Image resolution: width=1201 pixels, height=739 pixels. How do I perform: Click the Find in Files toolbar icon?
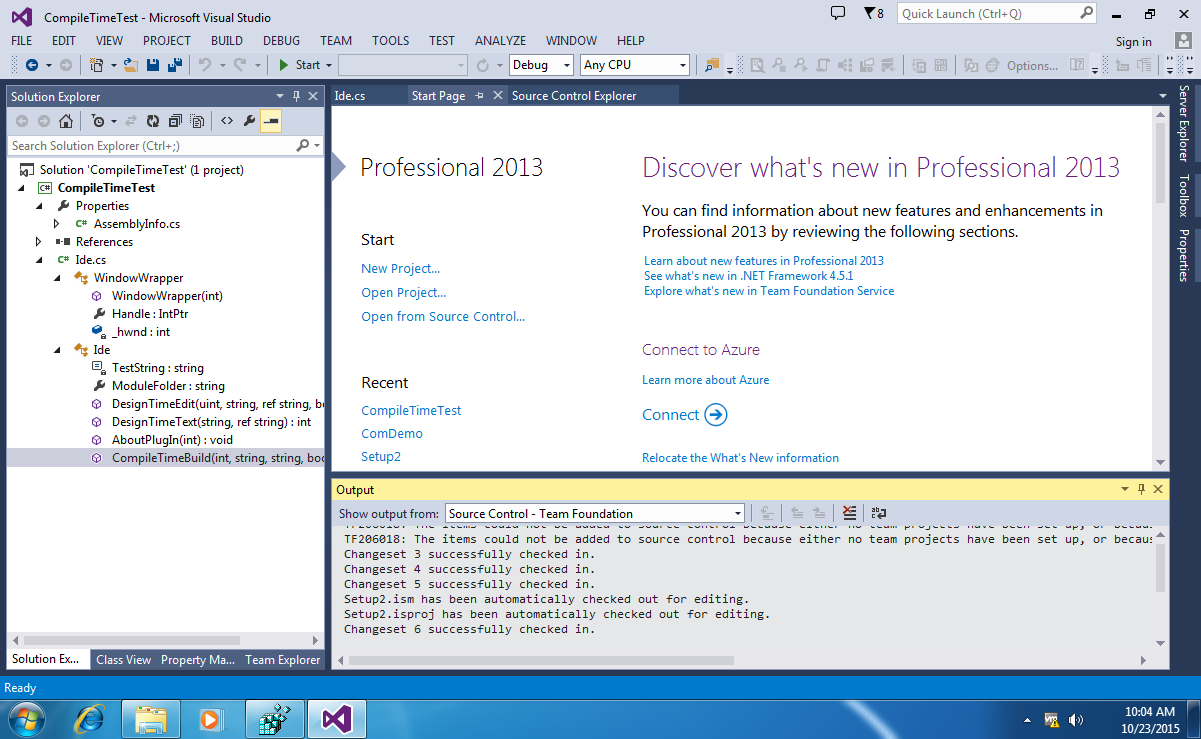[x=711, y=65]
